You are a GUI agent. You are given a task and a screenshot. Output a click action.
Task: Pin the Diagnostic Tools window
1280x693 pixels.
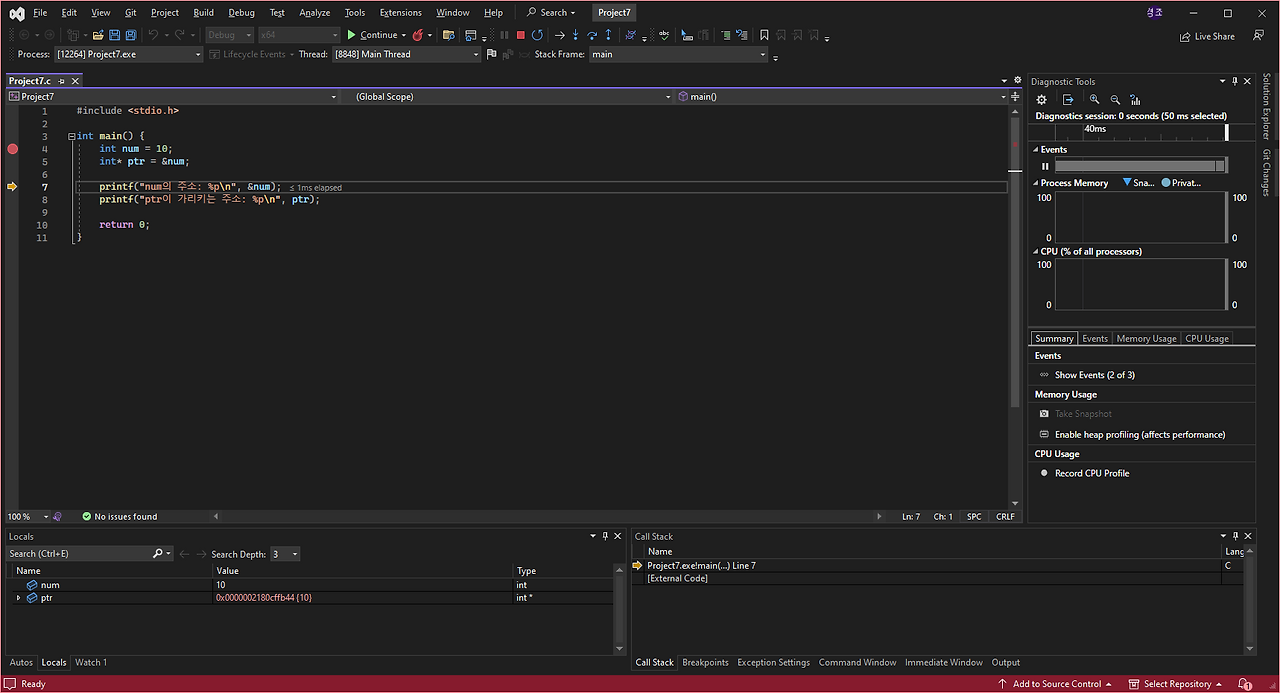pos(1235,81)
